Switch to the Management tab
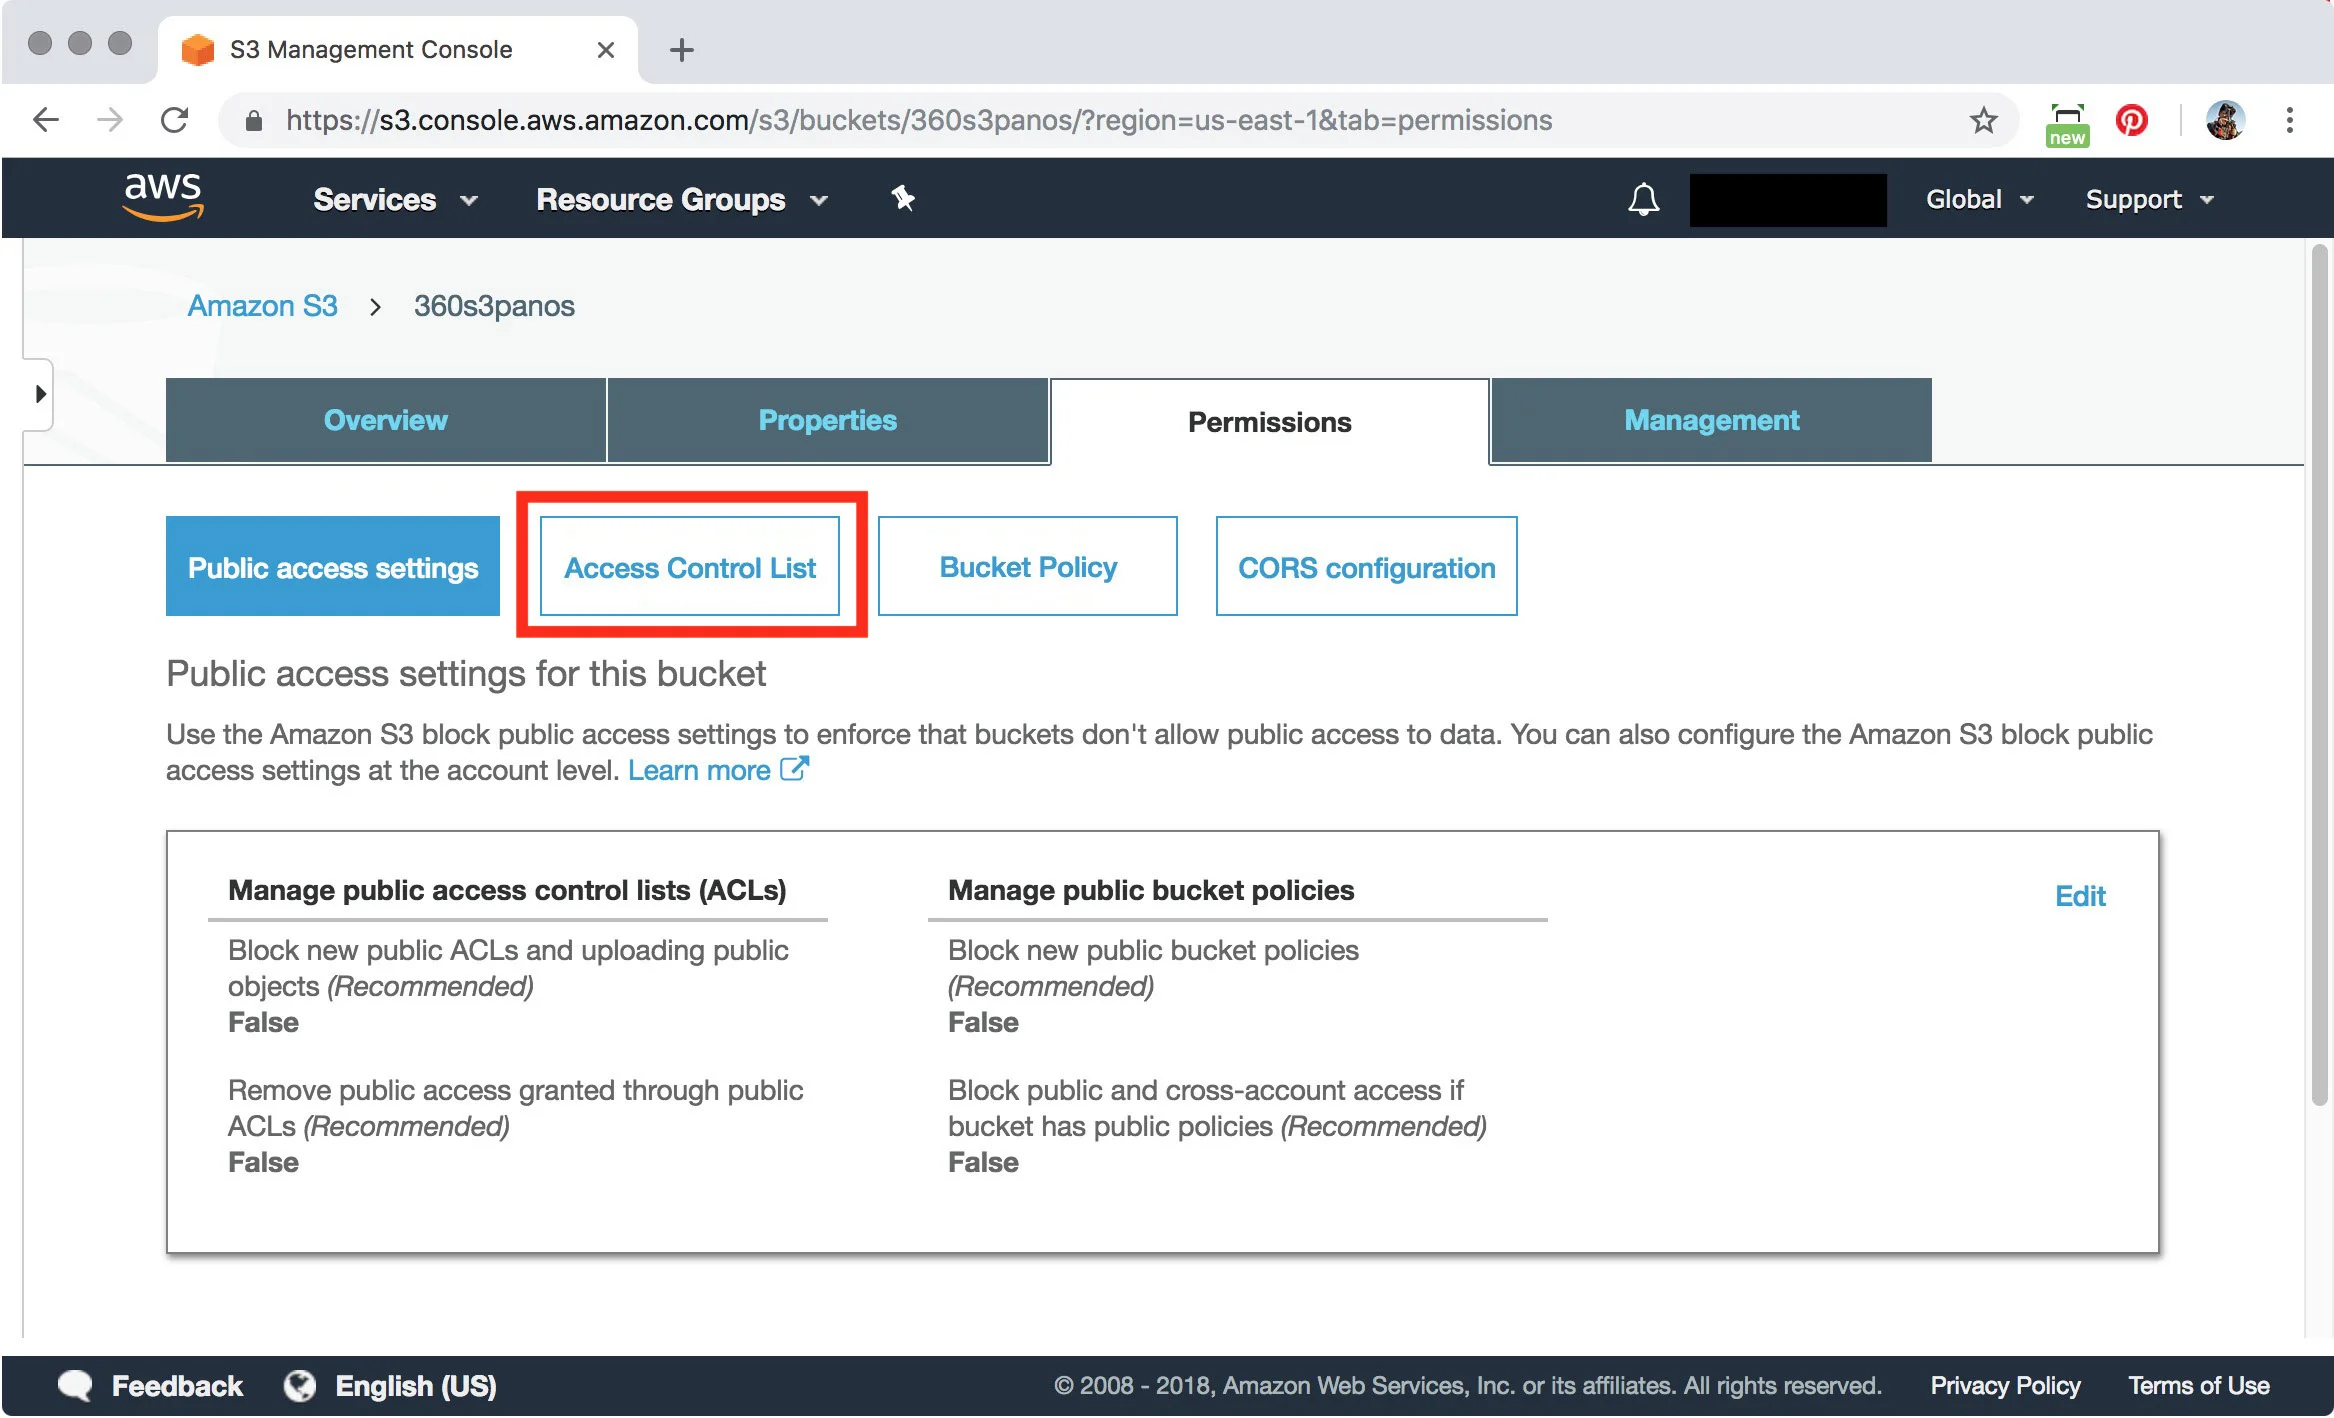2334x1418 pixels. click(x=1711, y=420)
